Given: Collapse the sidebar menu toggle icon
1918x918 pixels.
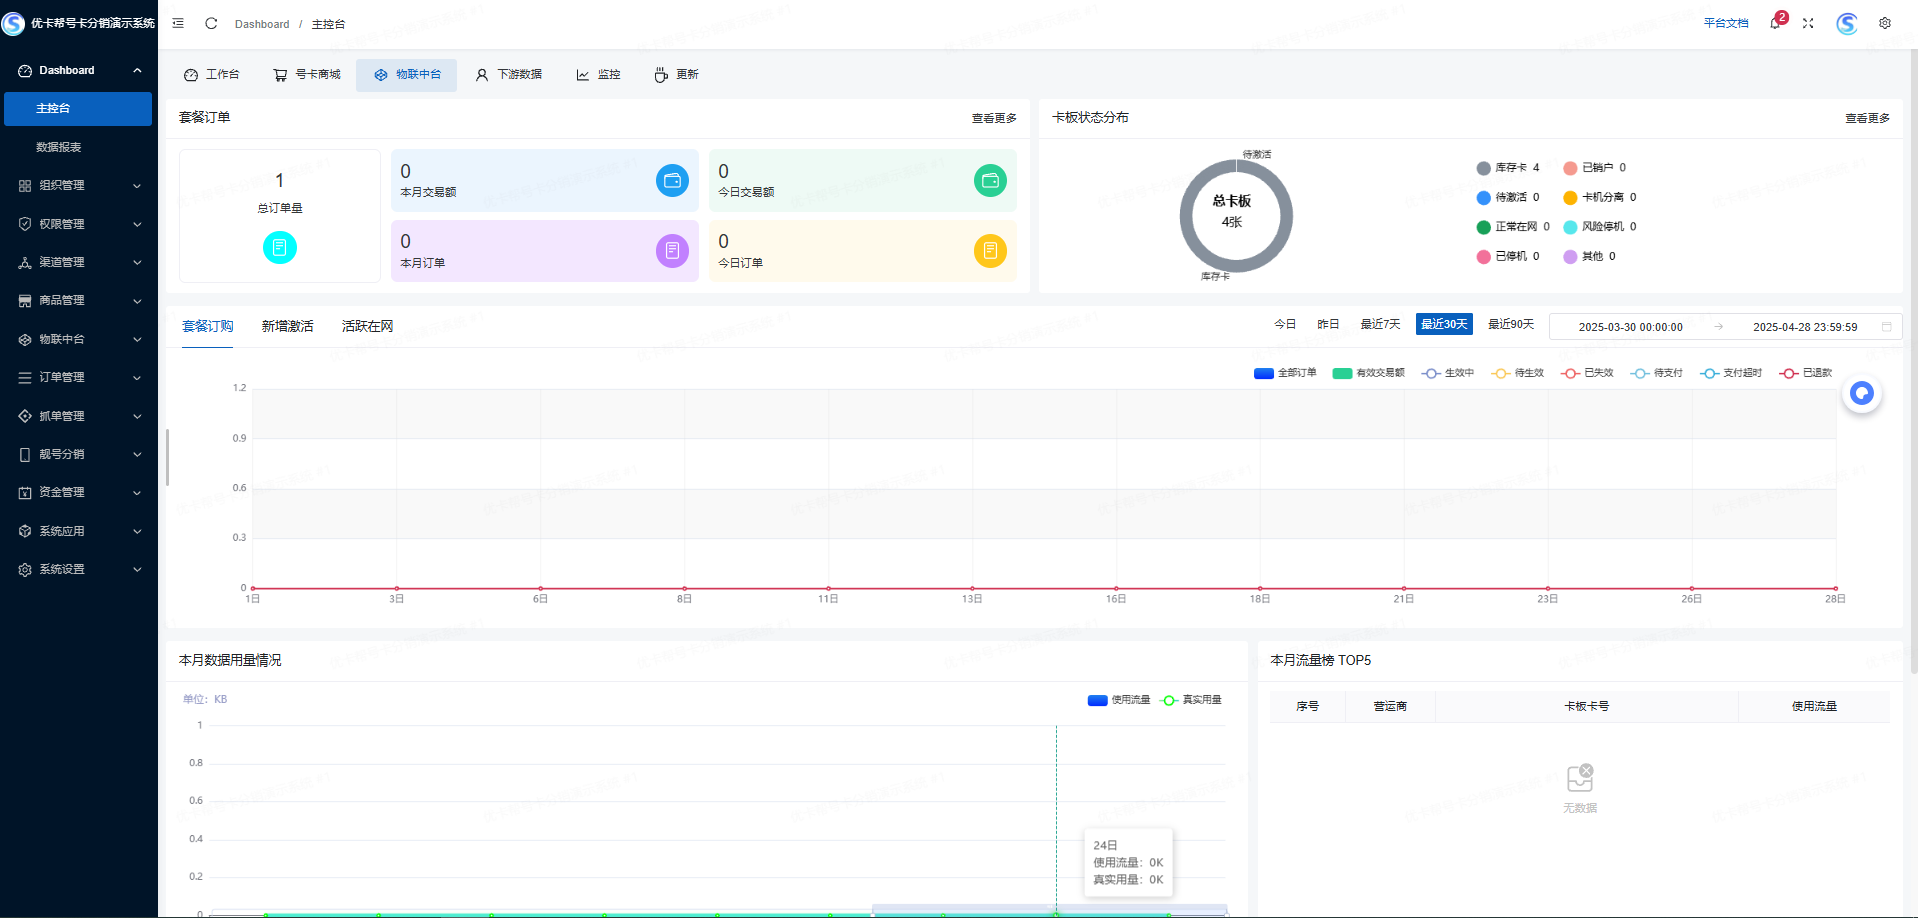Looking at the screenshot, I should coord(178,23).
